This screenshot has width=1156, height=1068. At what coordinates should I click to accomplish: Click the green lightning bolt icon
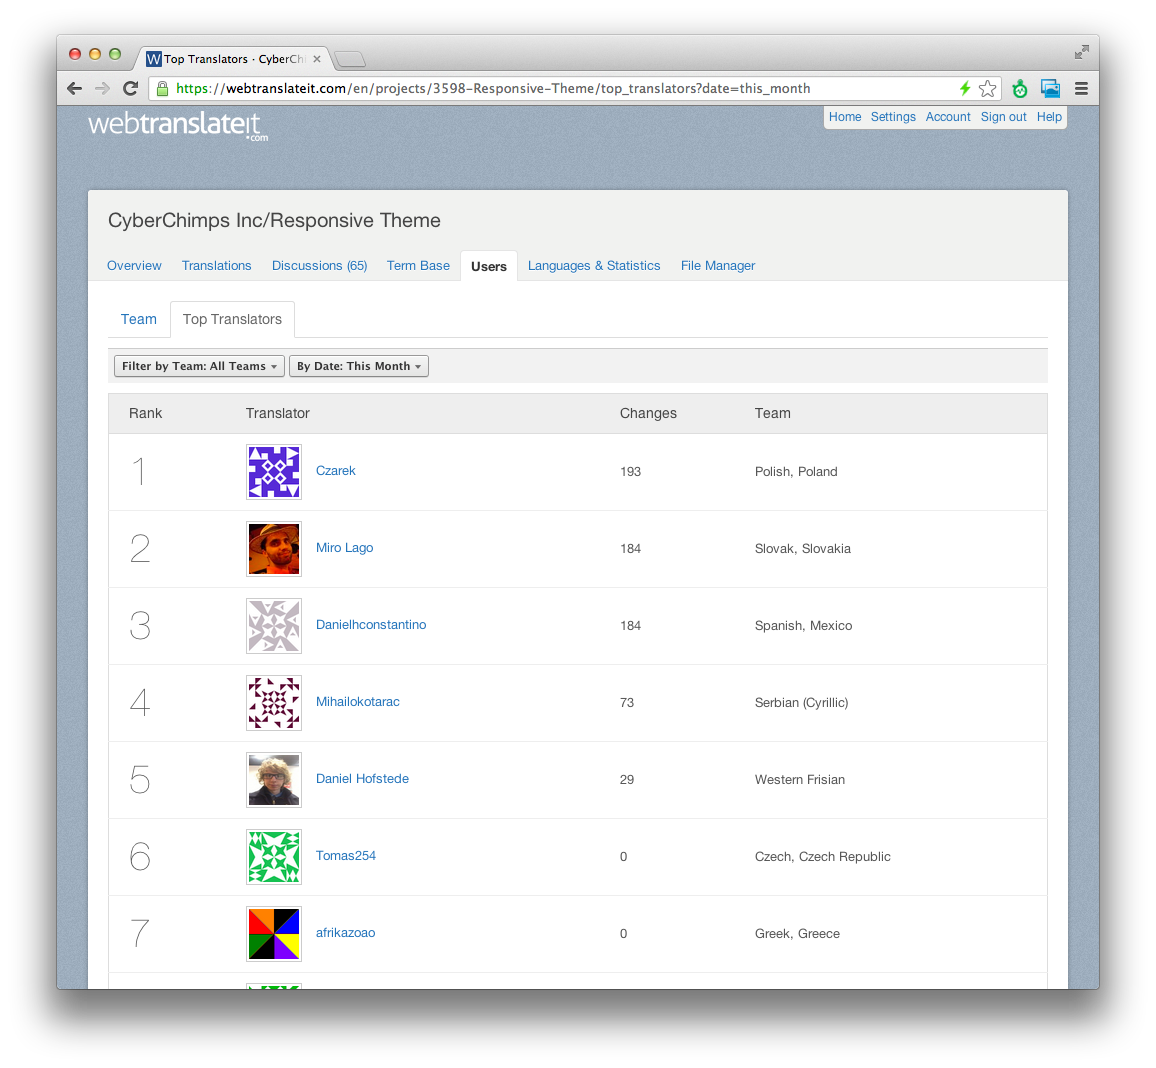[x=965, y=88]
